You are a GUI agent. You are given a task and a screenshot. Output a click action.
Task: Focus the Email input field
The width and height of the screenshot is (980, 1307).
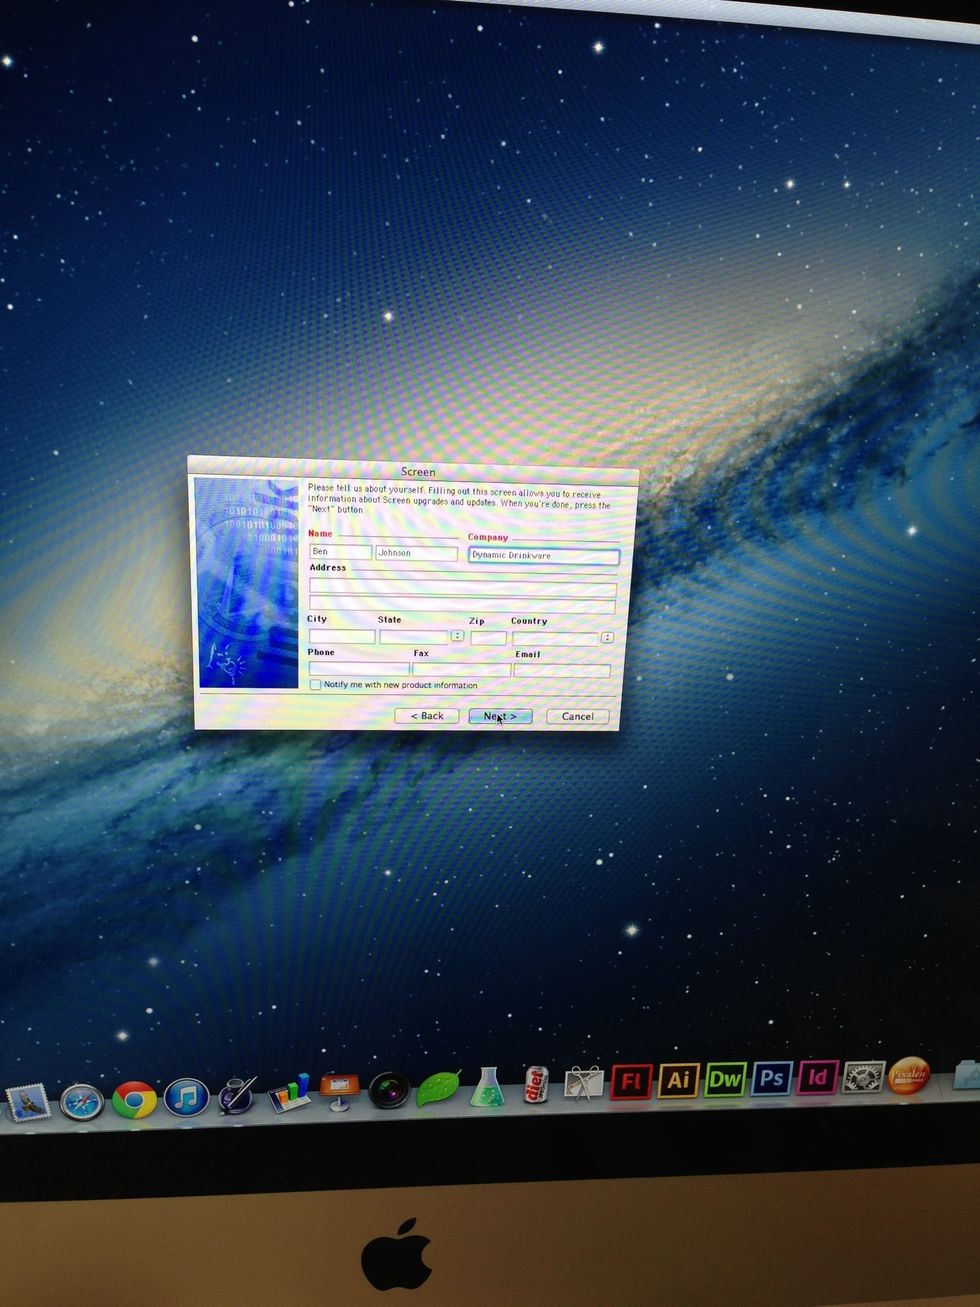tap(562, 670)
